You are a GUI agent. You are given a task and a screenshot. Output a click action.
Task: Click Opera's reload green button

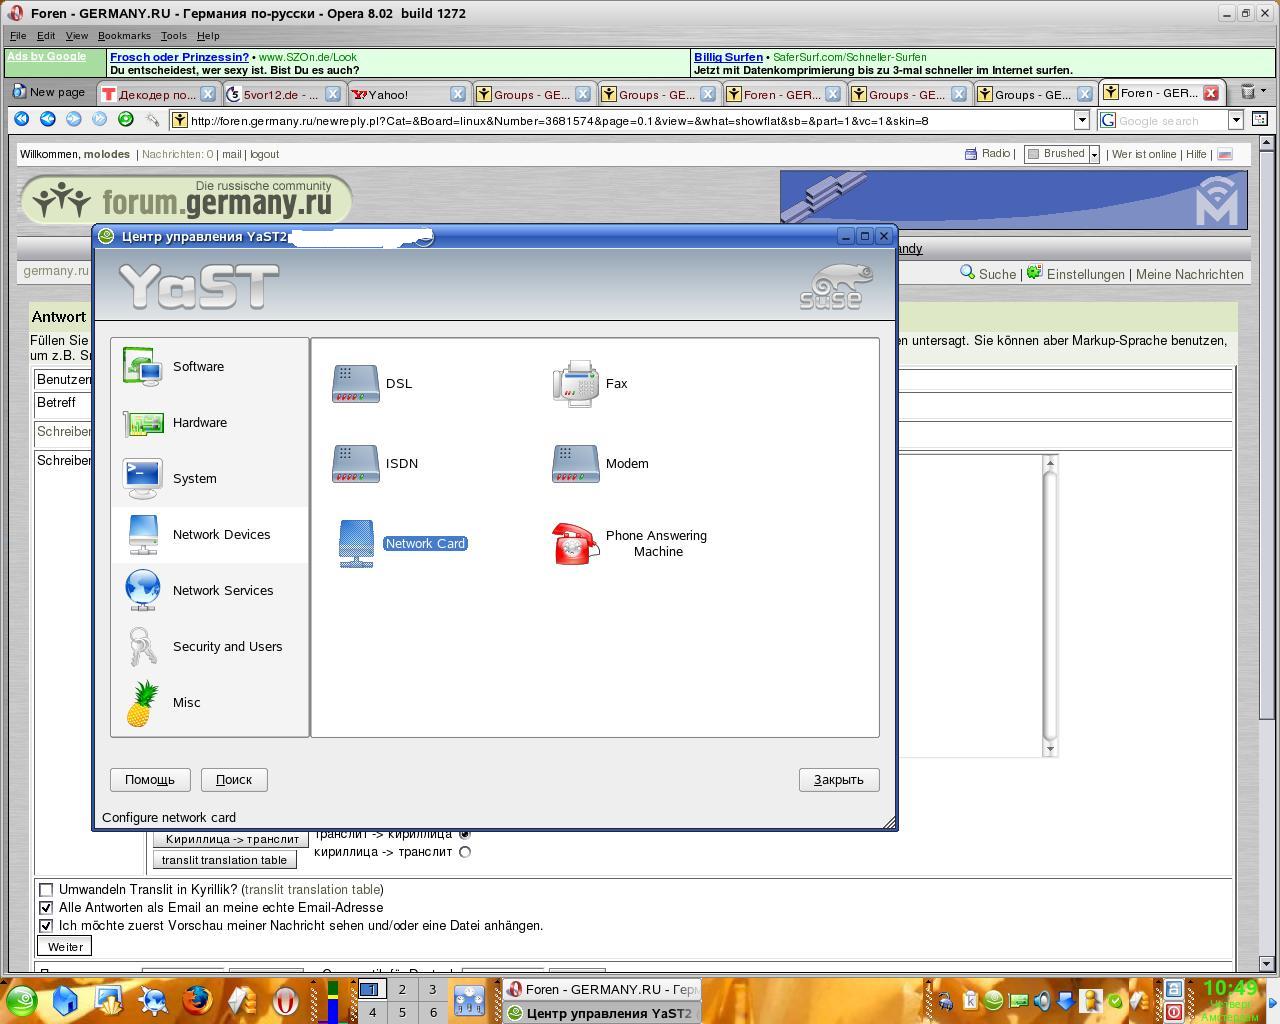[125, 119]
